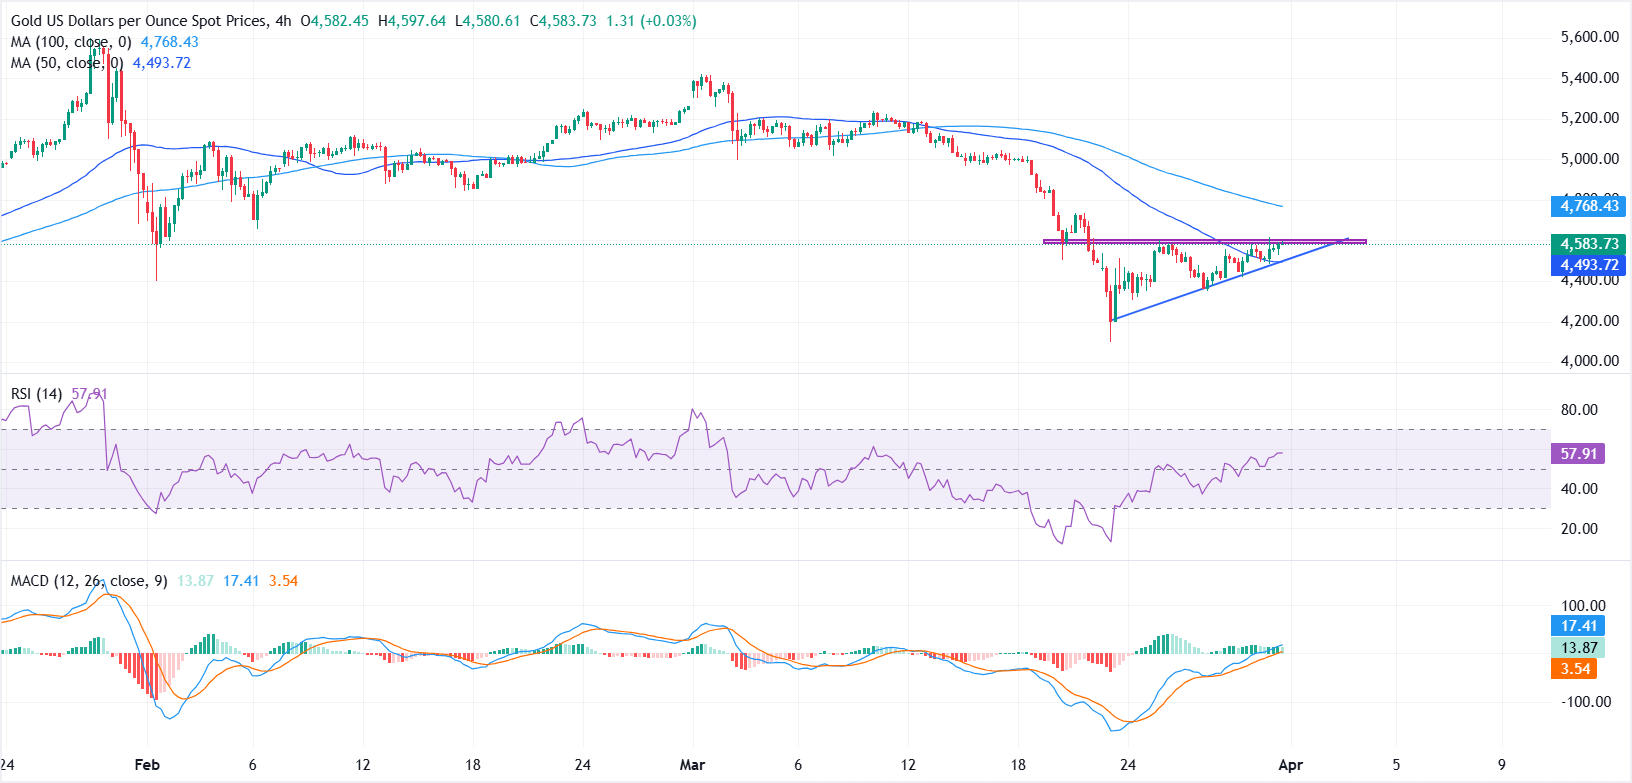
Task: Click the 5,600.00 price axis label
Action: click(x=1589, y=37)
